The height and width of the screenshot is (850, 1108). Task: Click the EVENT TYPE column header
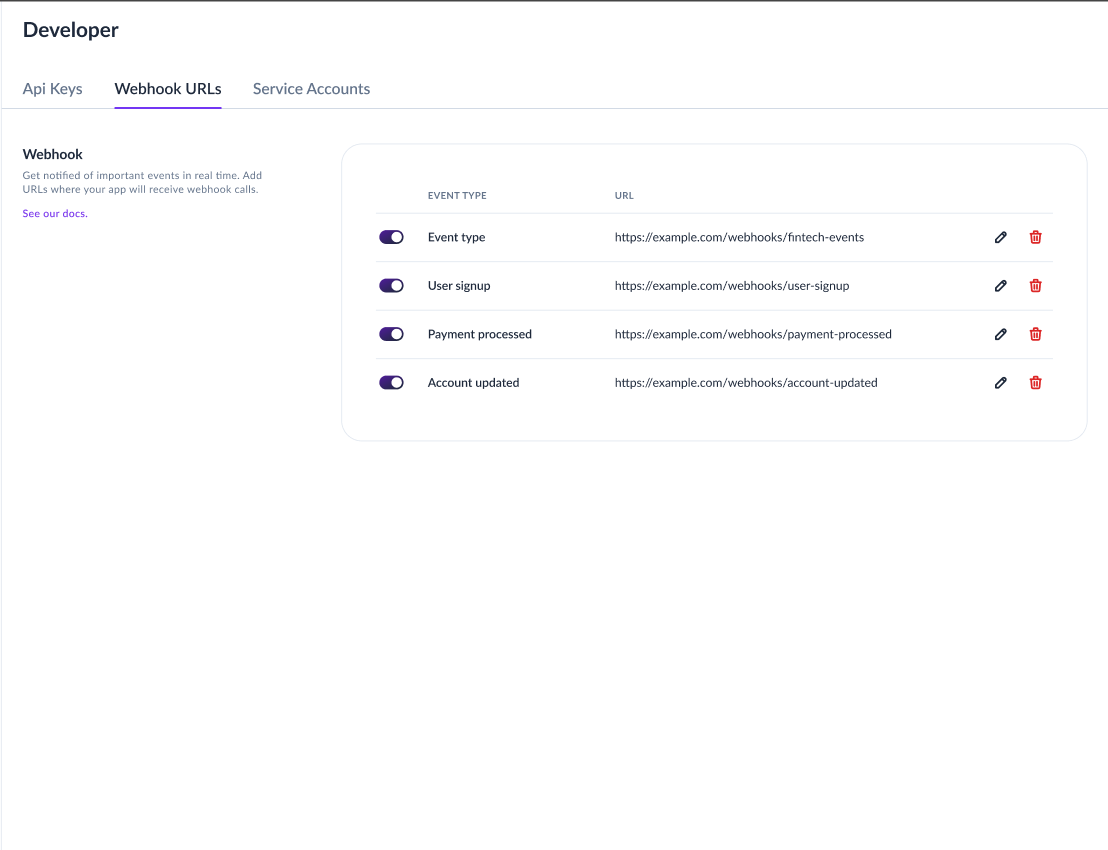pyautogui.click(x=457, y=195)
